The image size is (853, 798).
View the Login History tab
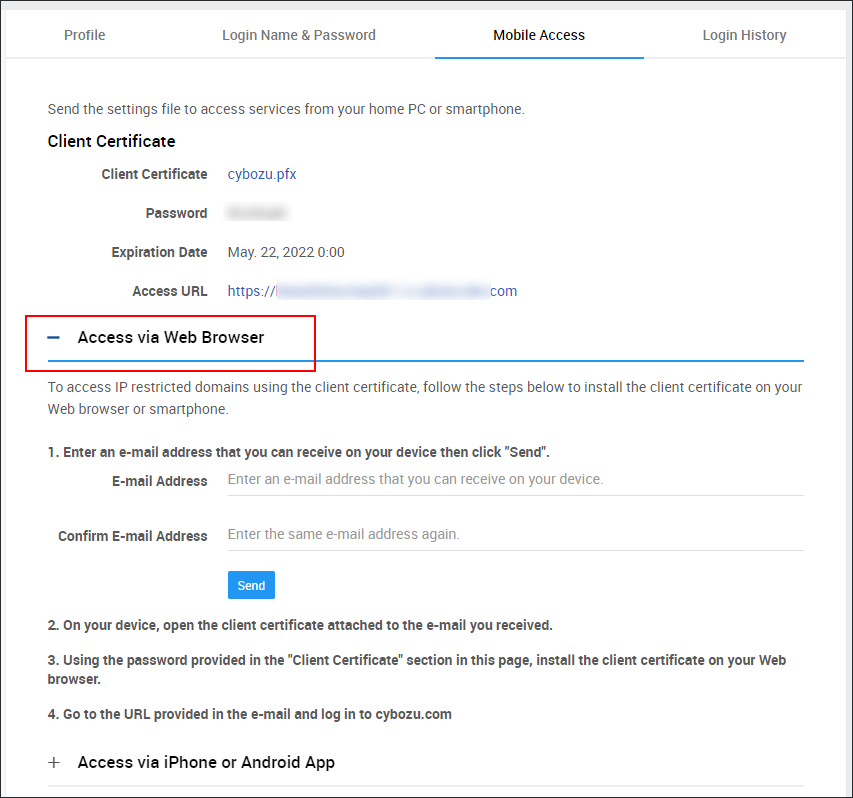click(x=744, y=35)
